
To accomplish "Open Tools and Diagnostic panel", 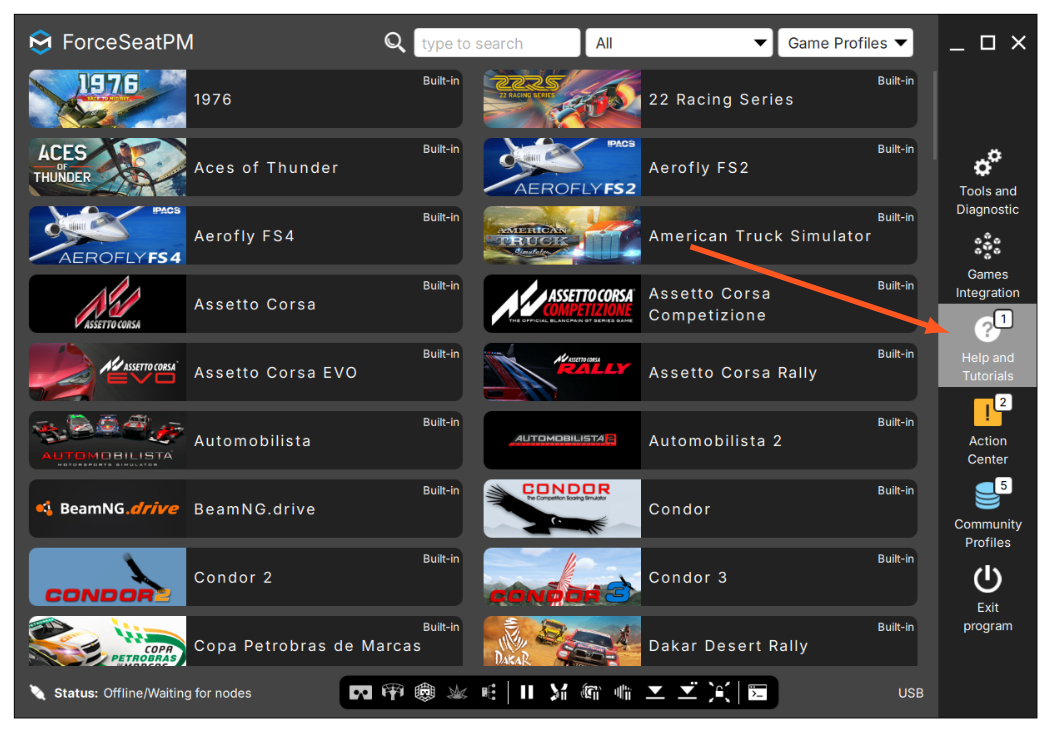I will tap(988, 183).
